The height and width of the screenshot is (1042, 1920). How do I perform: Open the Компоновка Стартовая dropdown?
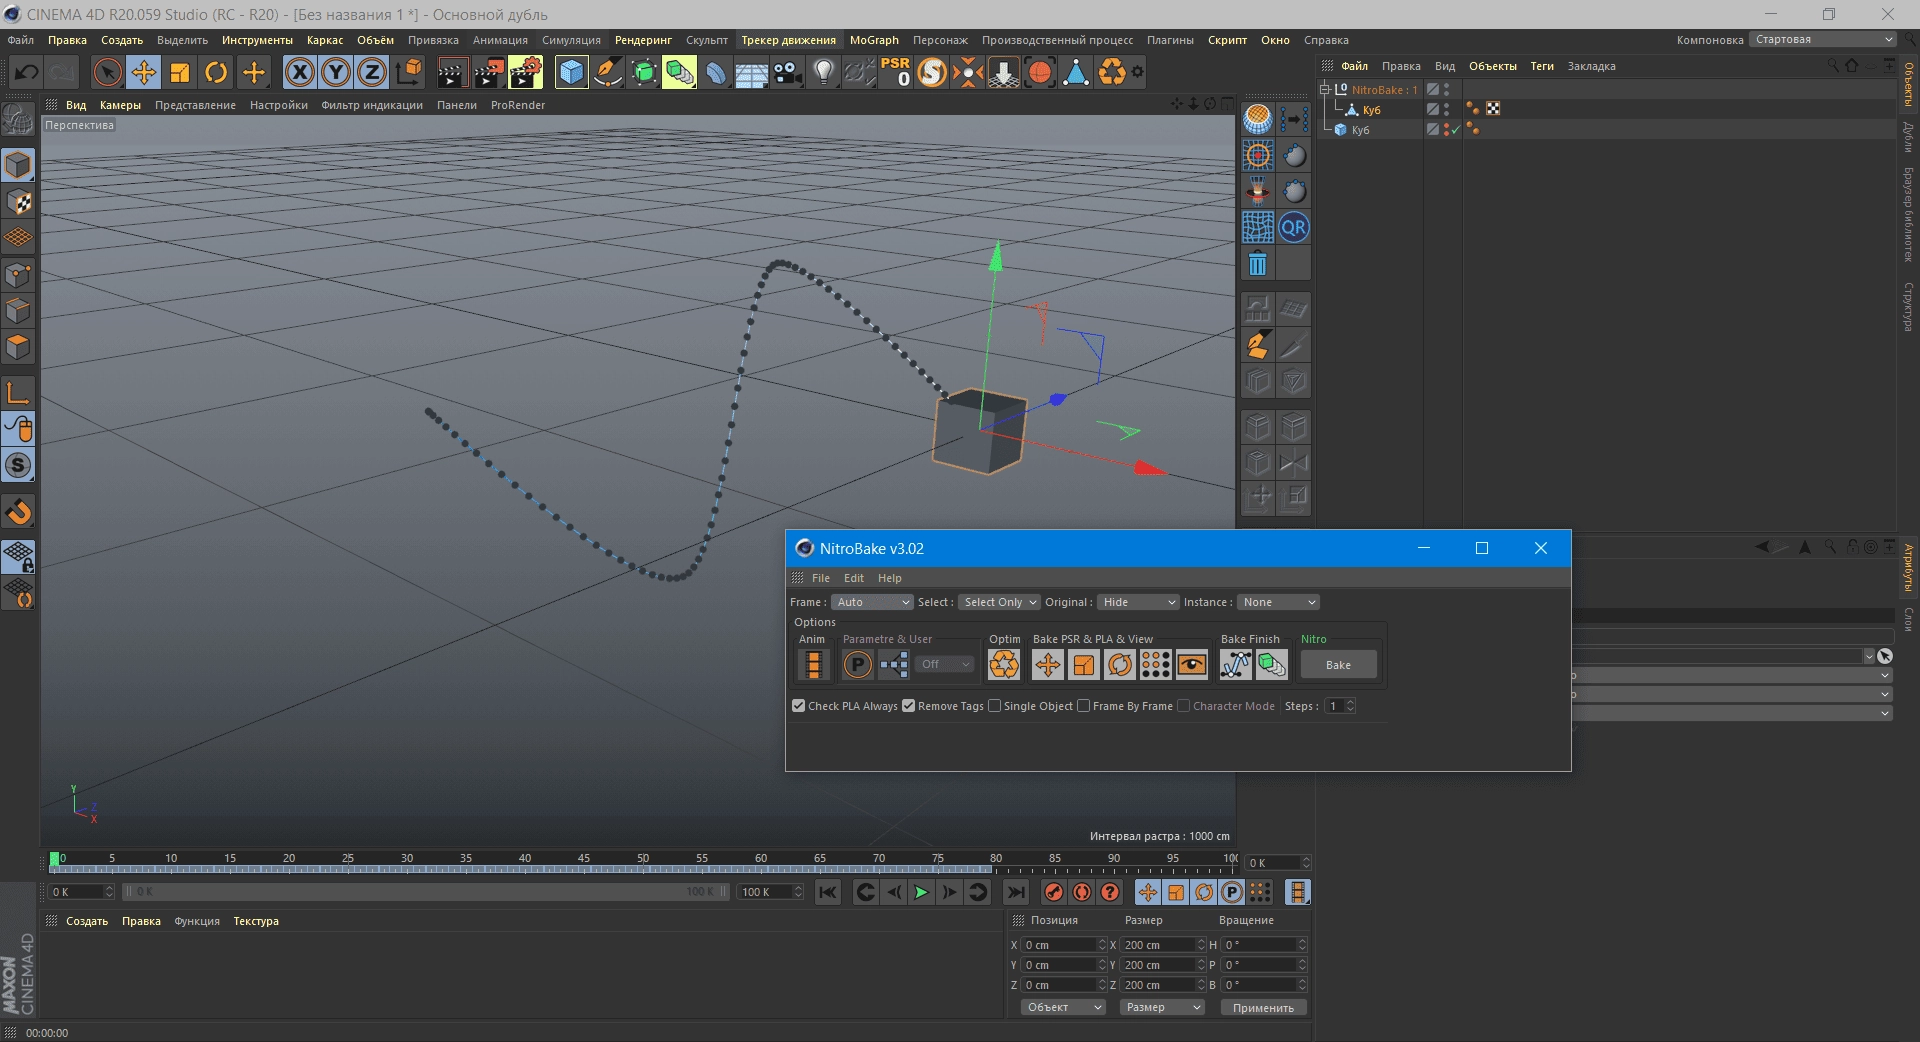pyautogui.click(x=1822, y=40)
